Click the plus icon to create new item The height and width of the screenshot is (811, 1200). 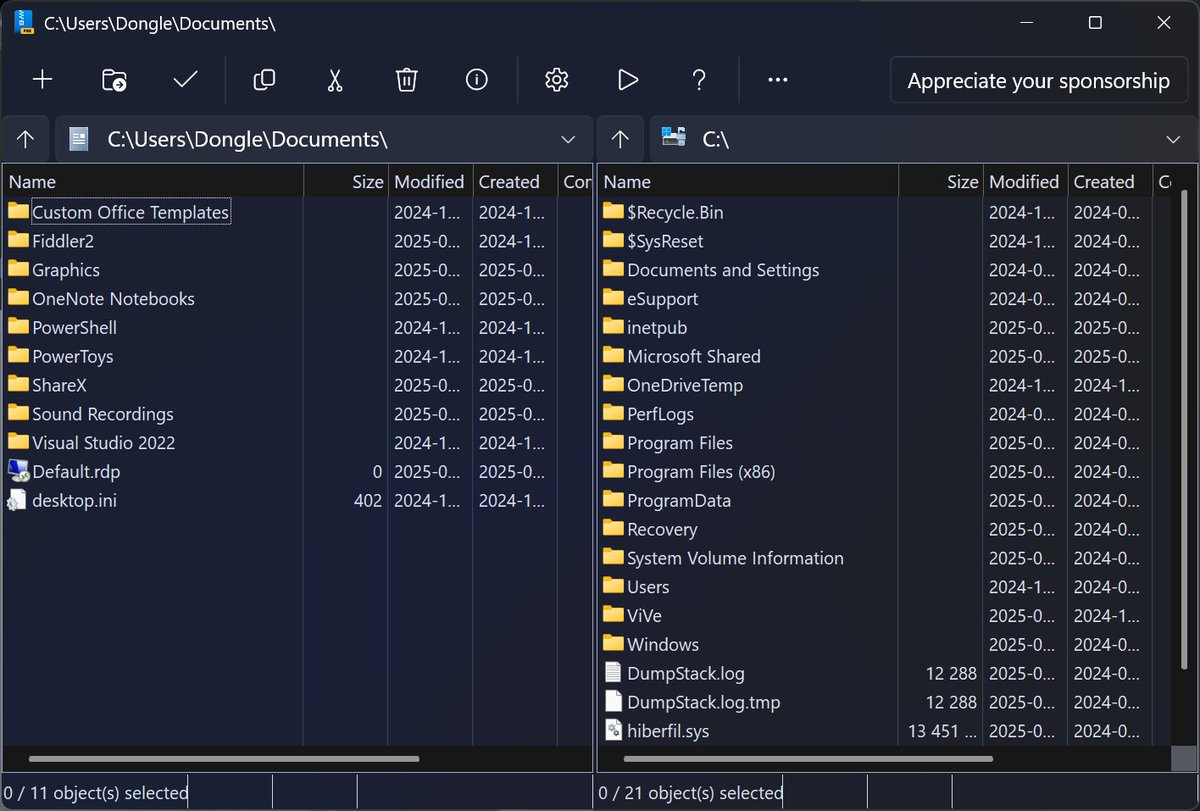pos(42,80)
